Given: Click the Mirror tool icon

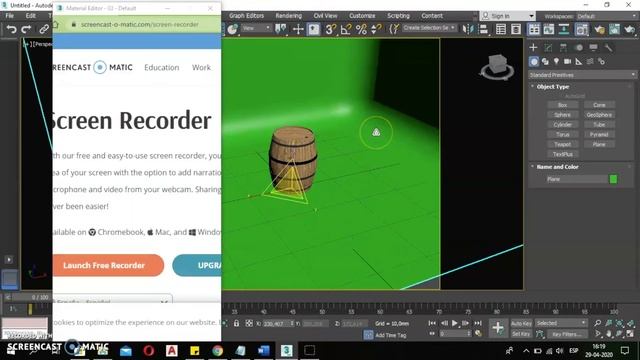Looking at the screenshot, I should coord(467,29).
